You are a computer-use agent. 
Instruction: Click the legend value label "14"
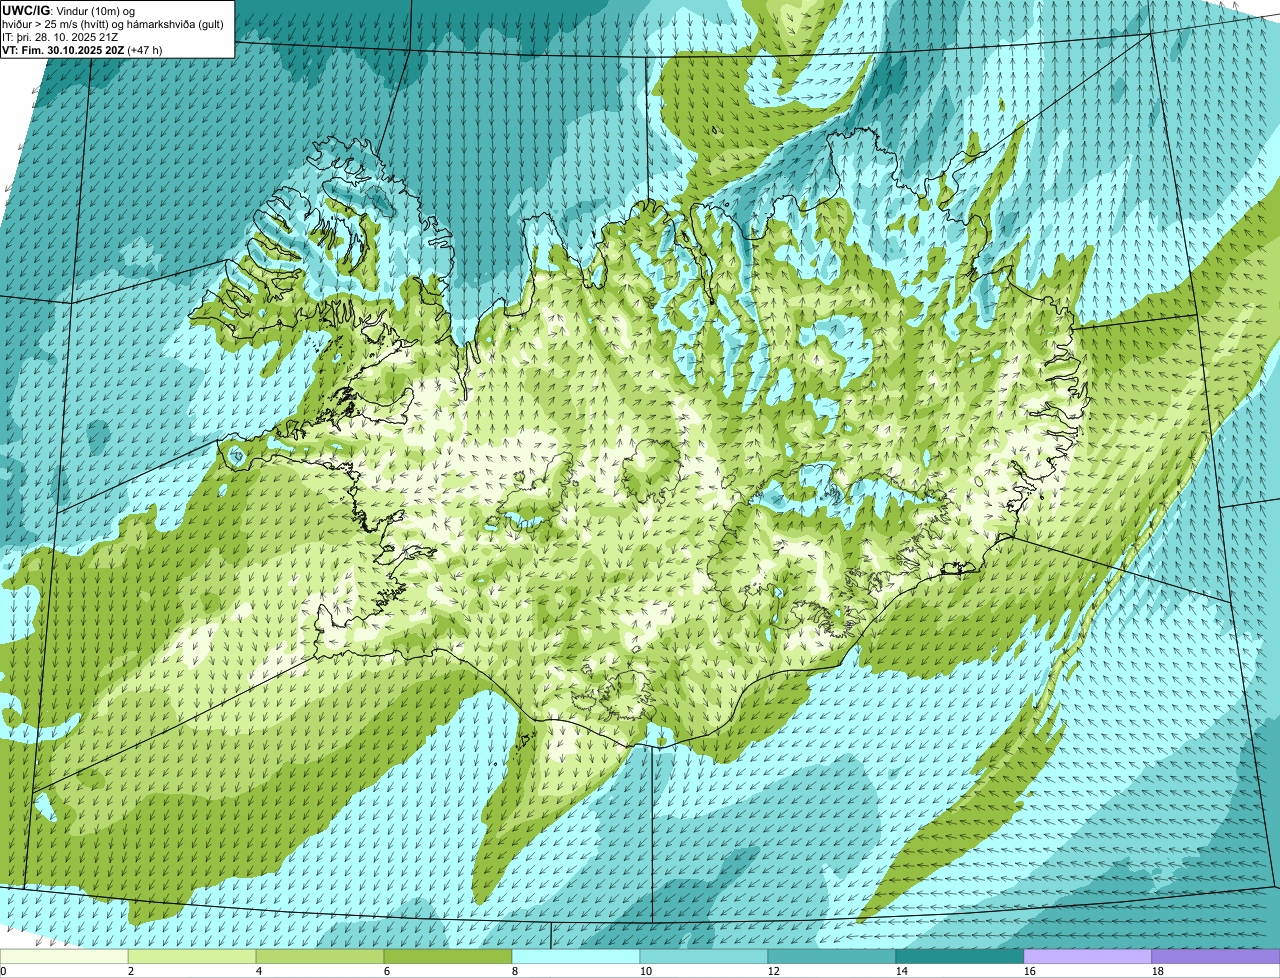(x=902, y=971)
